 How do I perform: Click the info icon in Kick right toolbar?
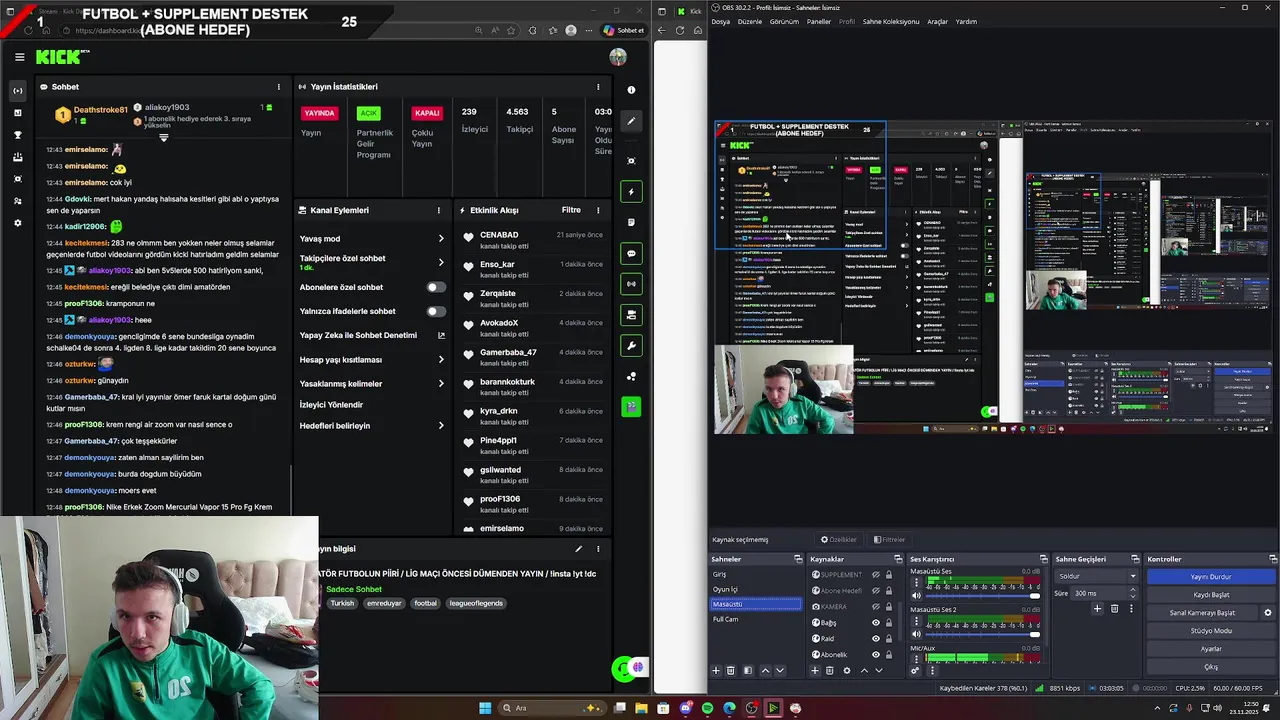click(x=631, y=90)
